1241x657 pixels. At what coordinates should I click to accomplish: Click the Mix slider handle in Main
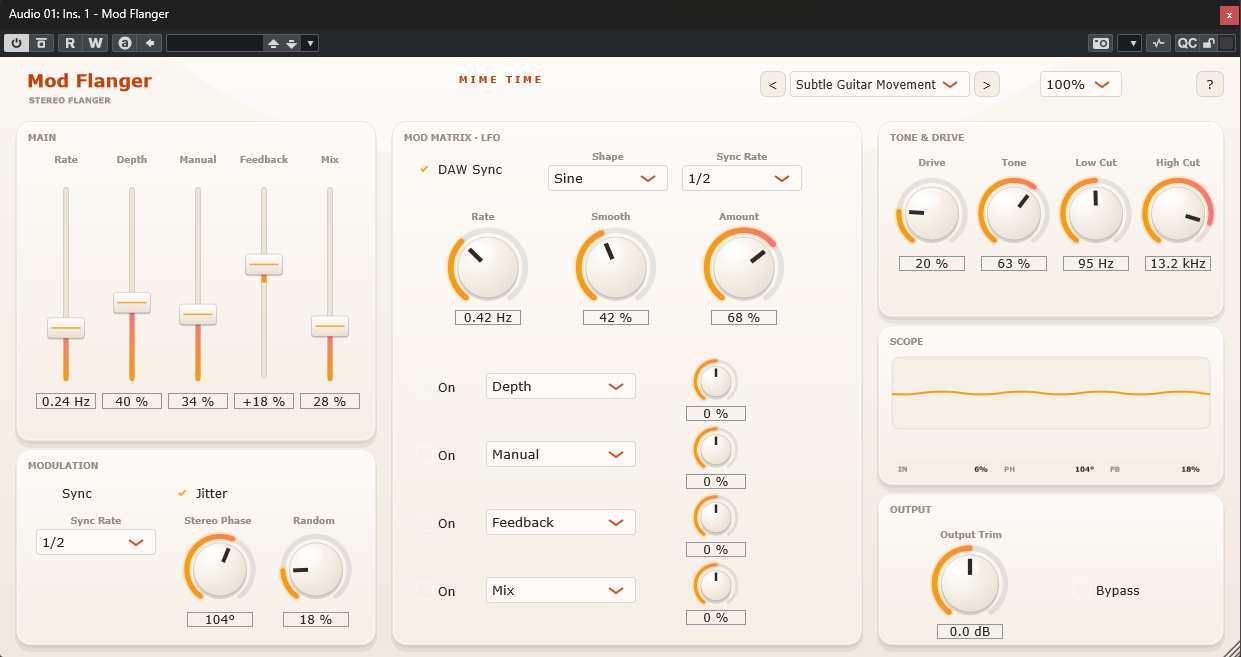[329, 326]
